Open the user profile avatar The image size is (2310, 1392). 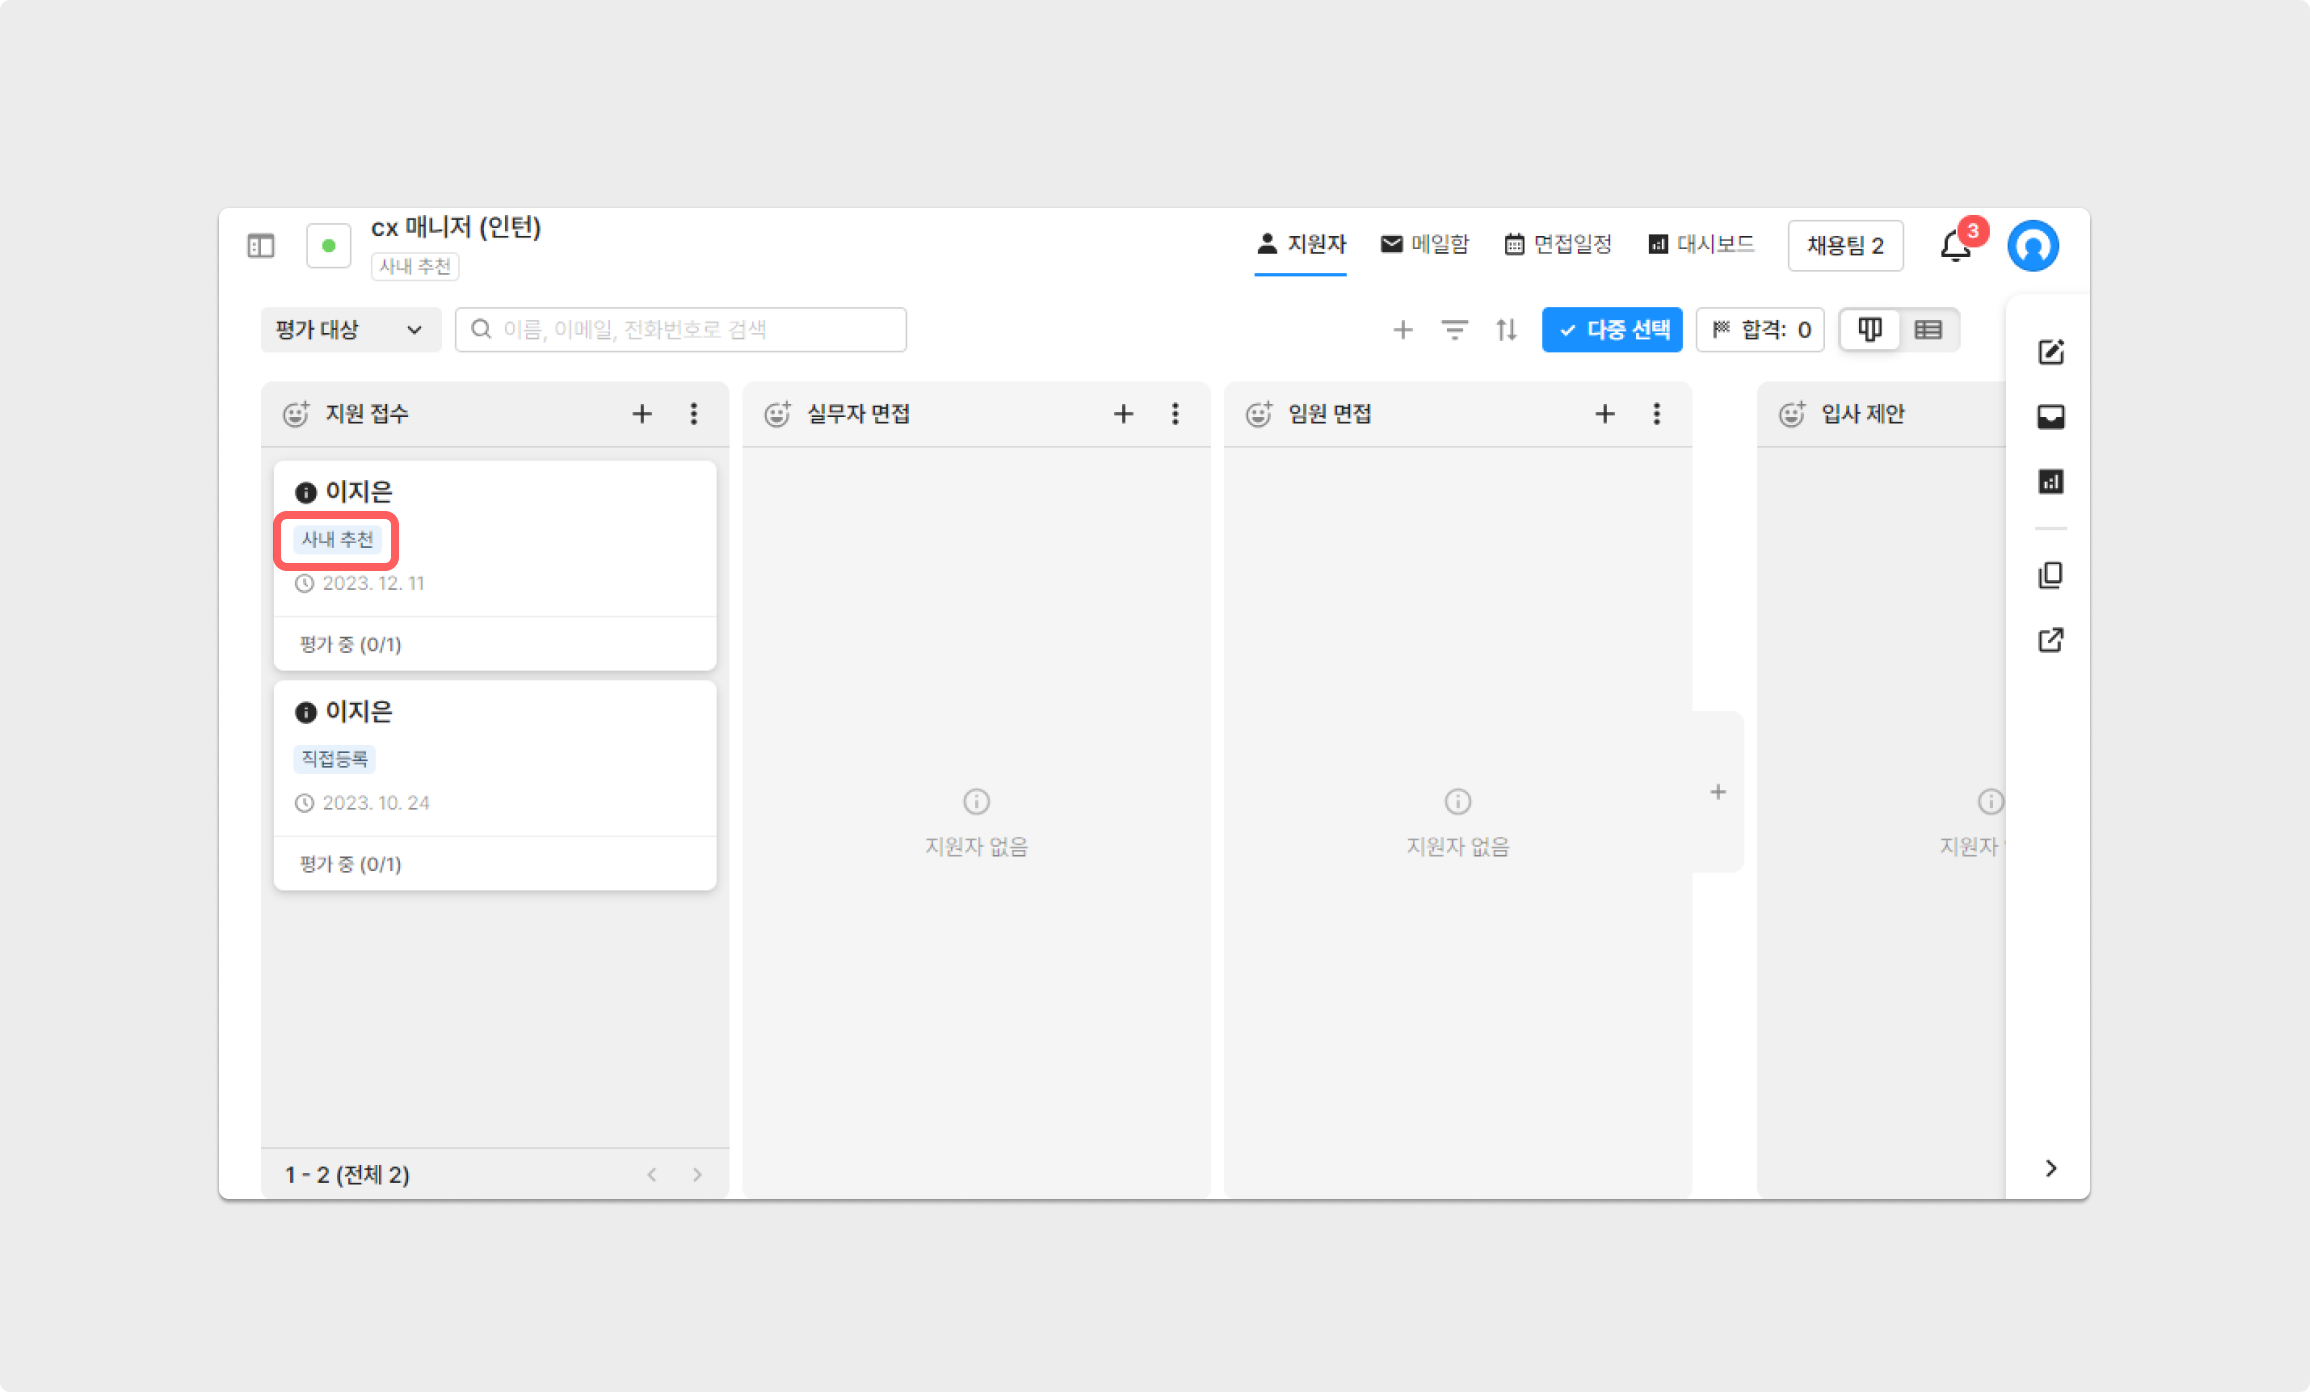(x=2033, y=246)
